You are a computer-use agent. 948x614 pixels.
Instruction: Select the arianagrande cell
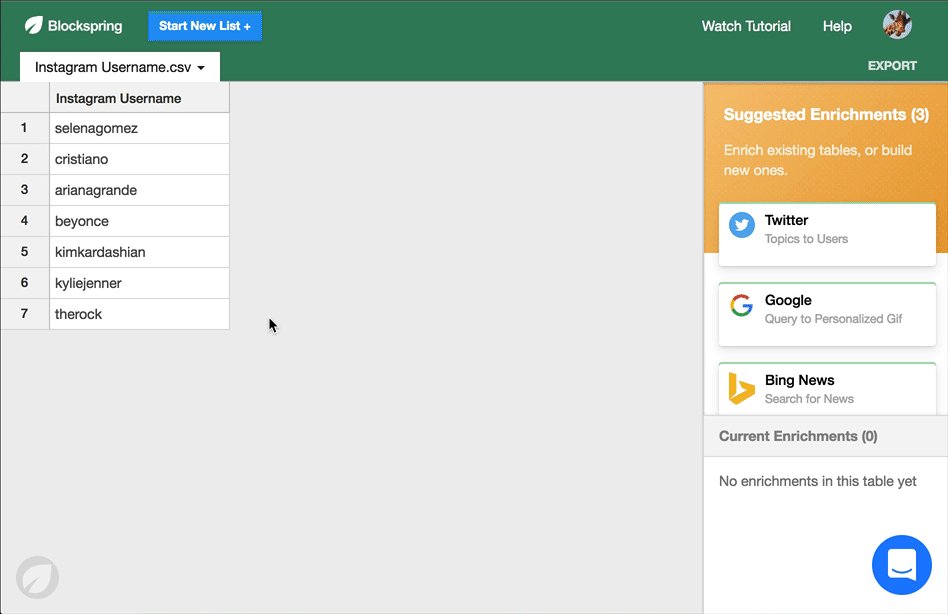[x=139, y=190]
